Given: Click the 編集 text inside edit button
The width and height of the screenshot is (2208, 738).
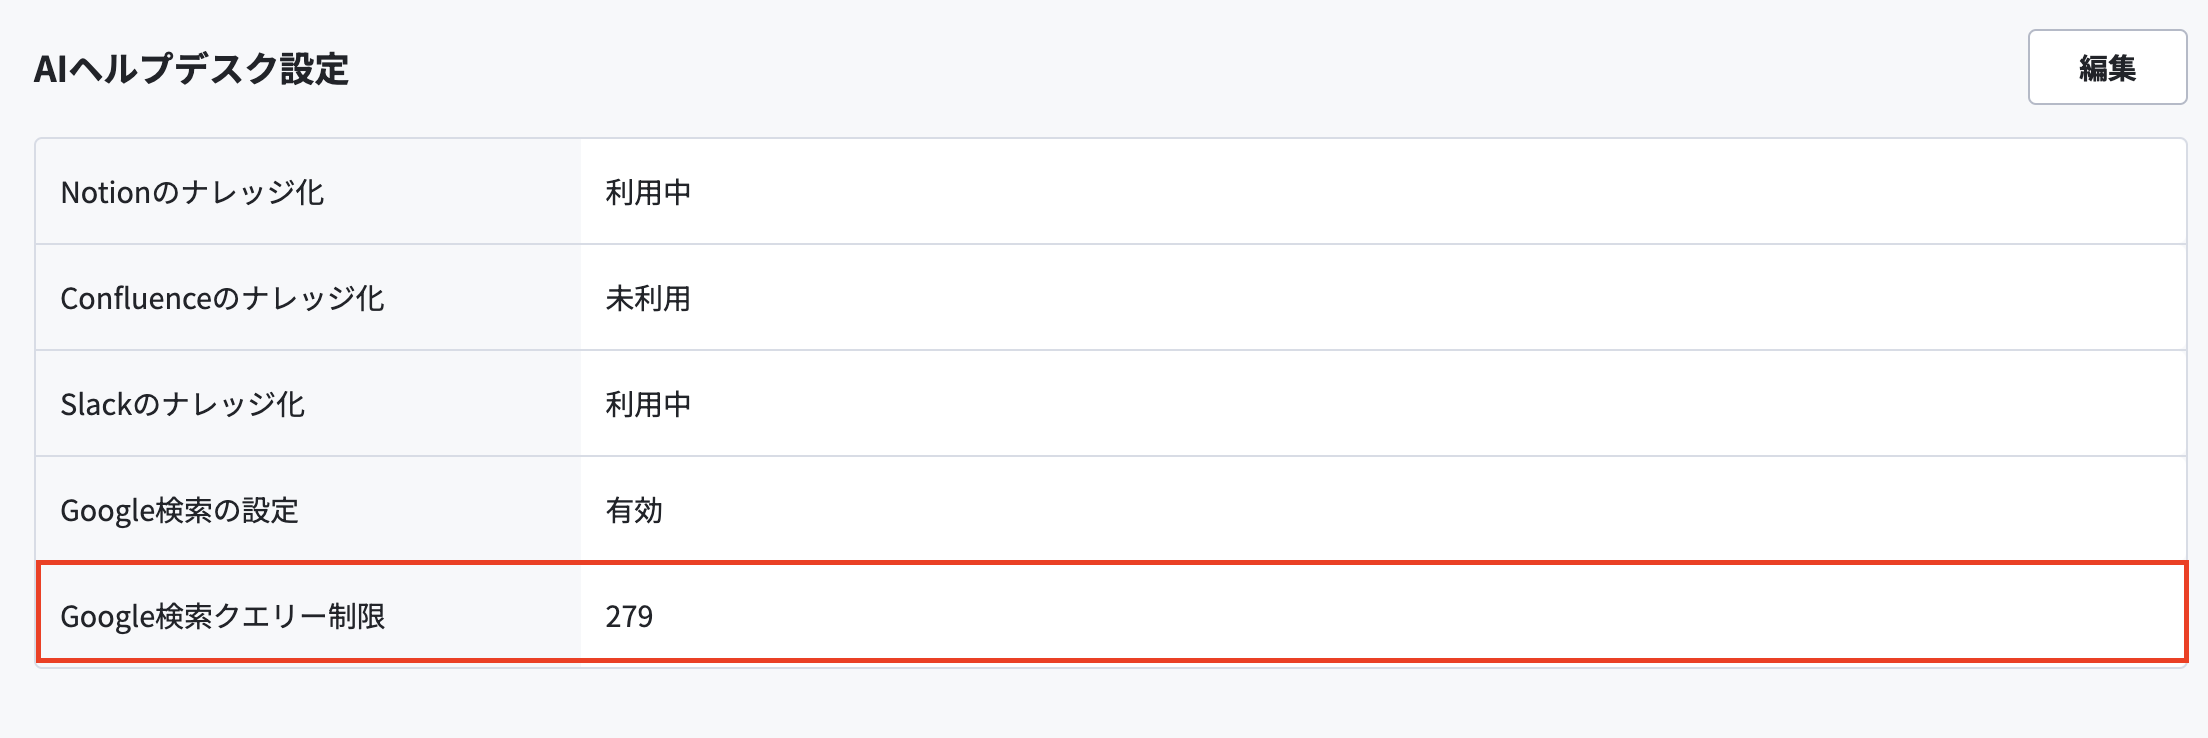Looking at the screenshot, I should pos(2107,67).
